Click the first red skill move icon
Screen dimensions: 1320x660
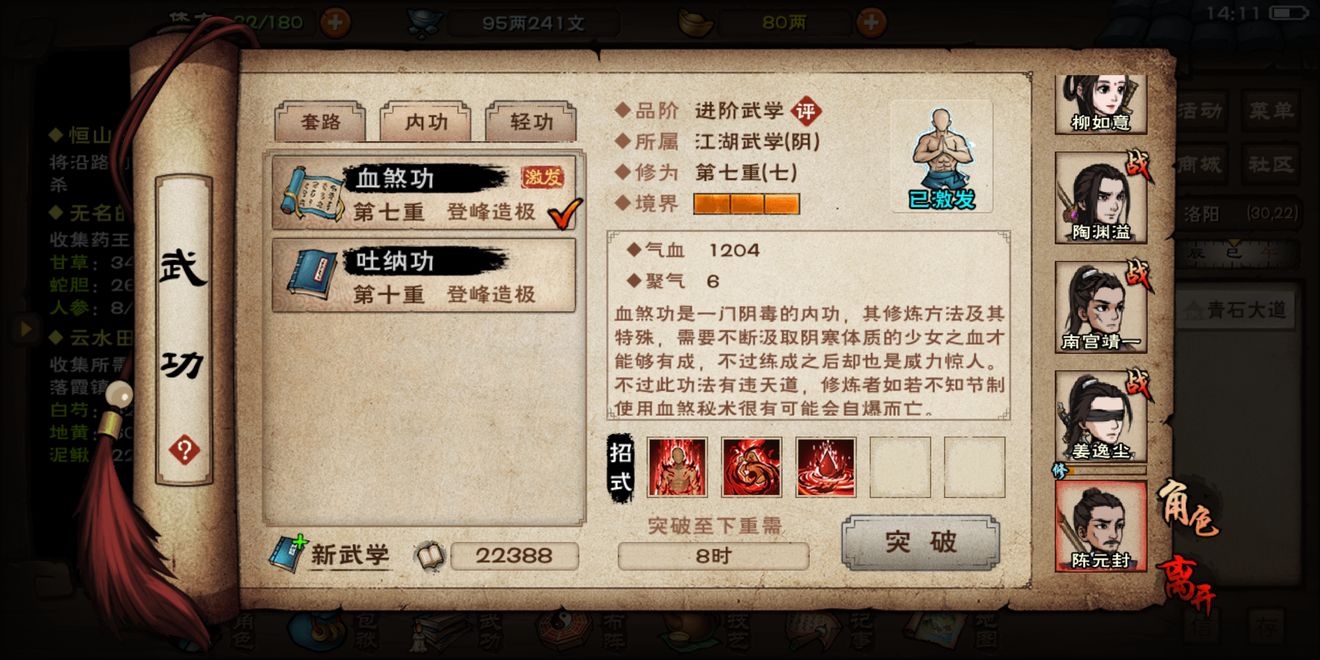tap(677, 467)
